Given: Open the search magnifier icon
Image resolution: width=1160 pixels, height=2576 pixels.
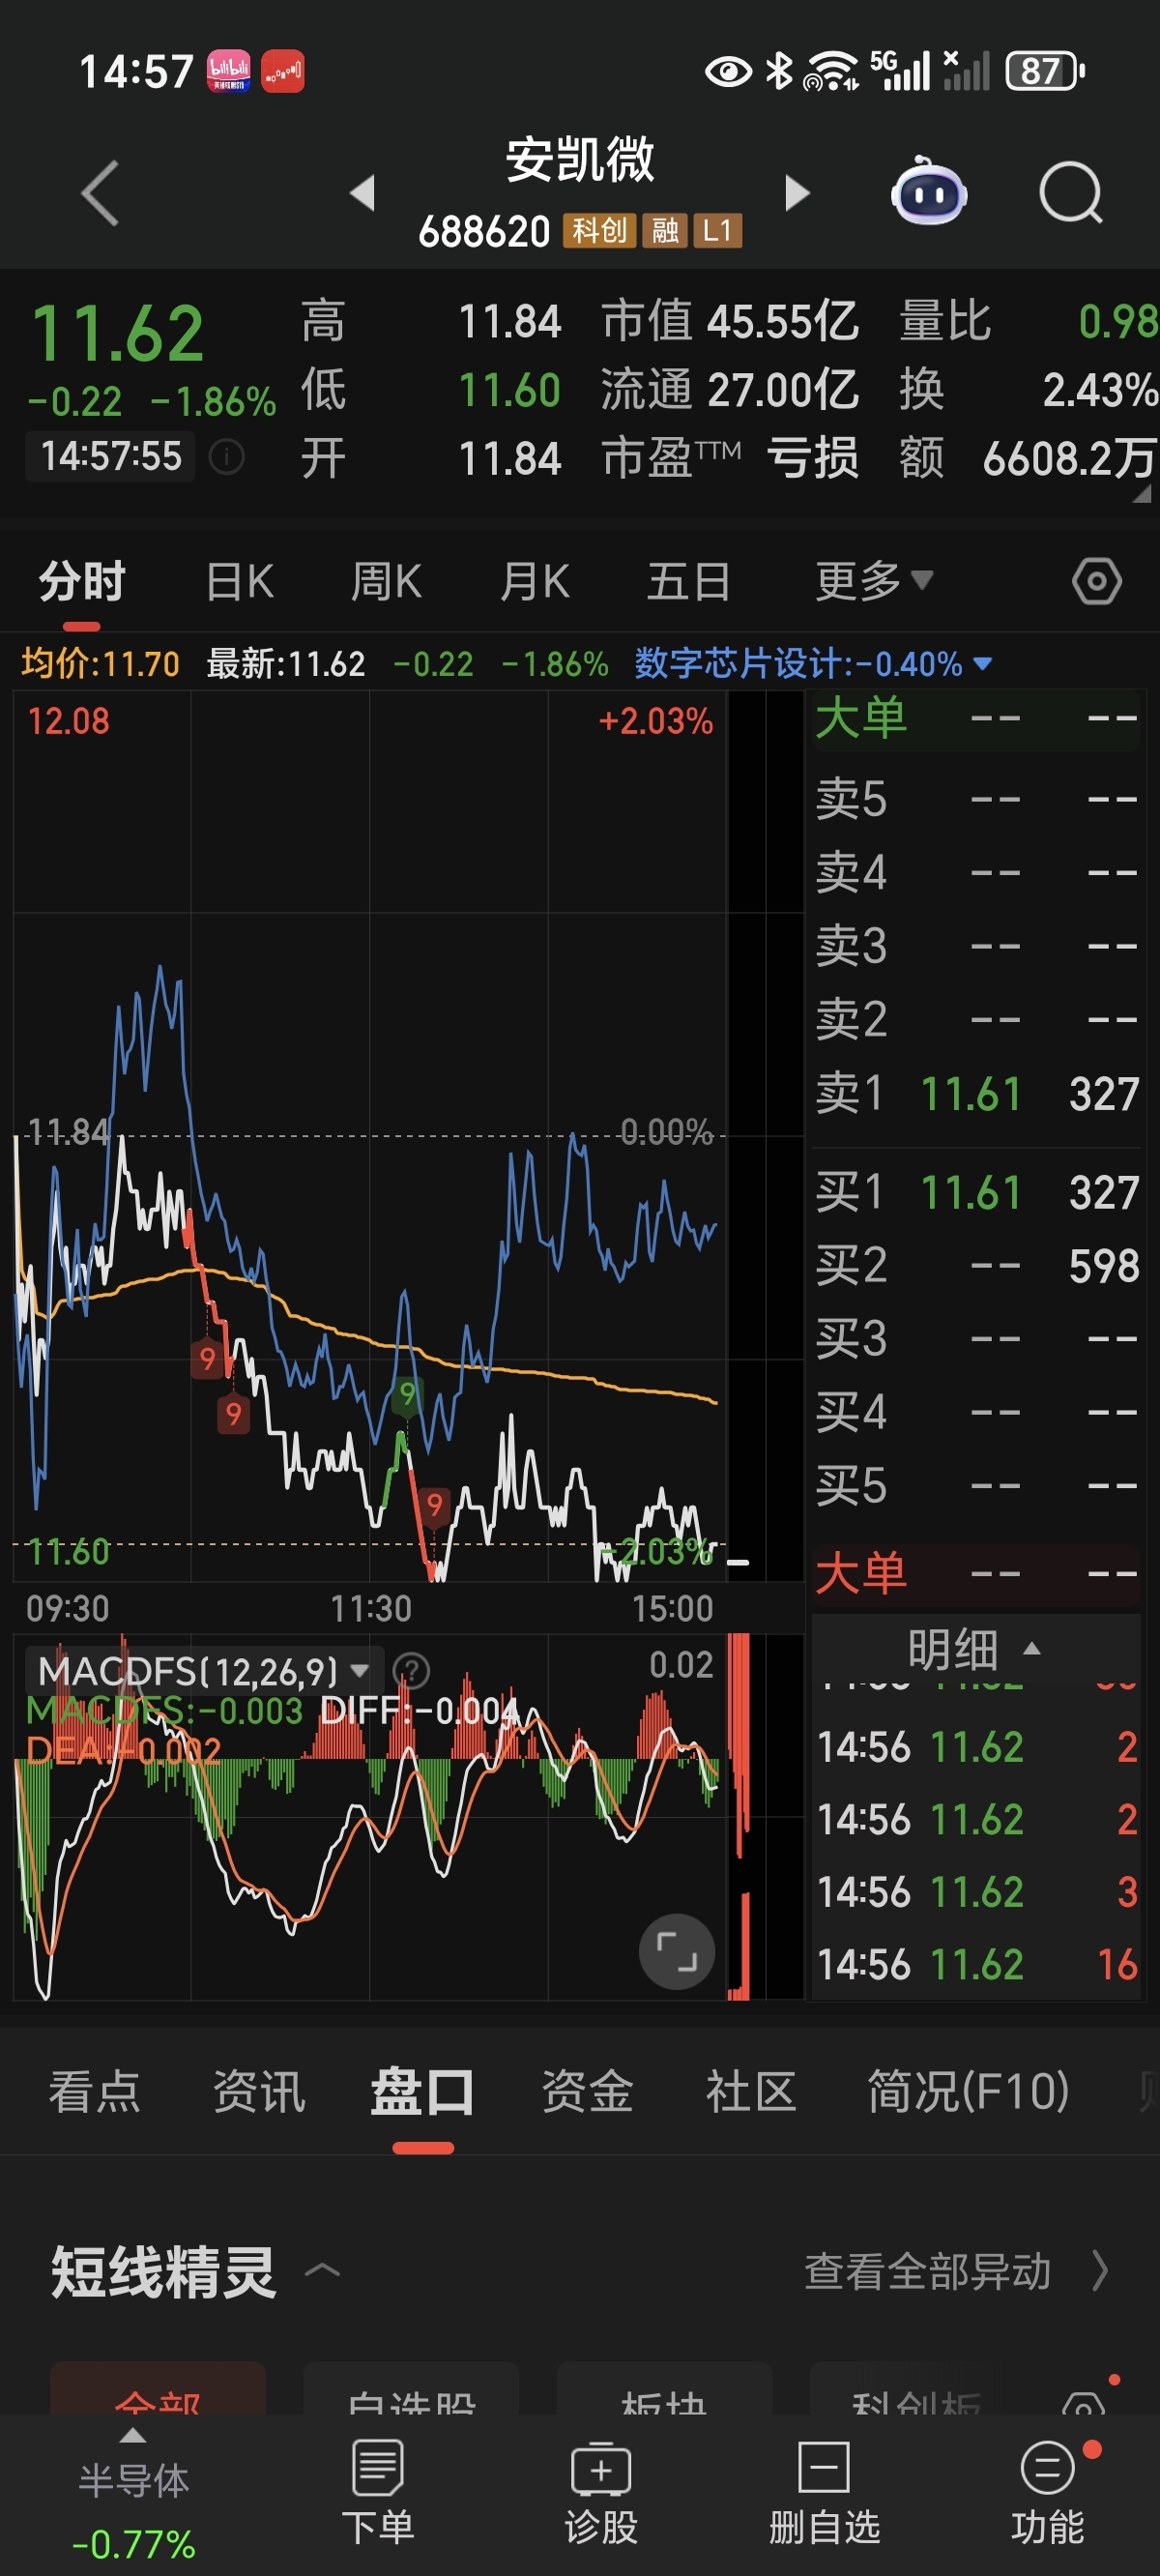Looking at the screenshot, I should pyautogui.click(x=1070, y=192).
